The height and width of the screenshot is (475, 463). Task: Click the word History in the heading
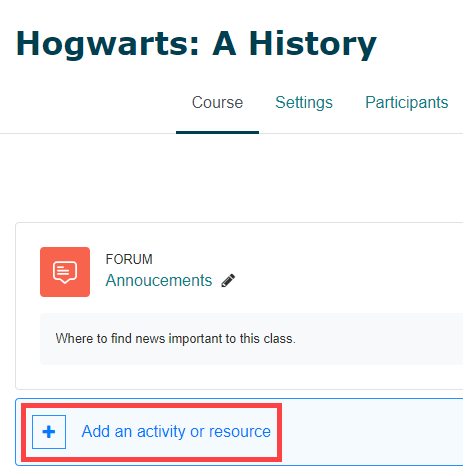(313, 44)
